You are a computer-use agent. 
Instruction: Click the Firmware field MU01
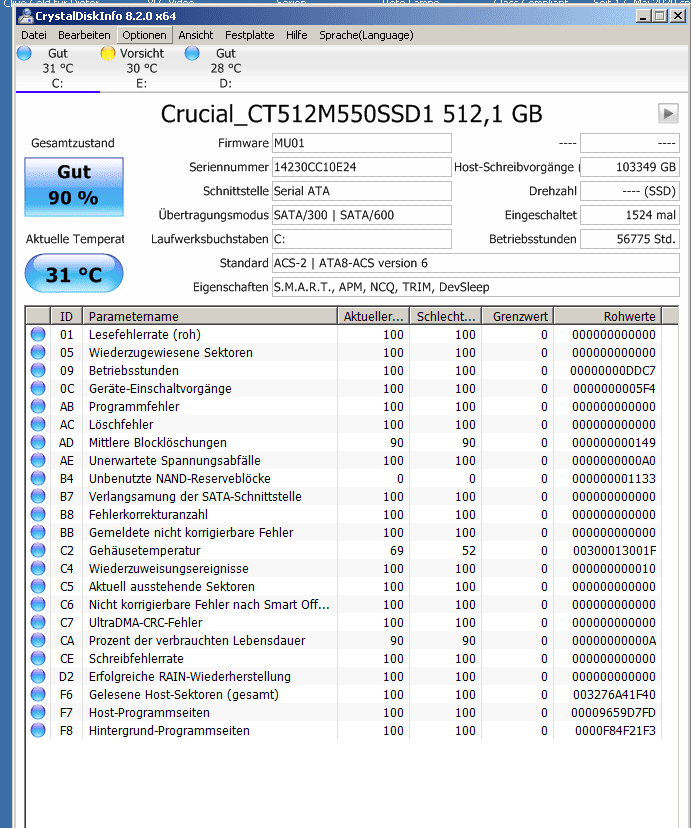(x=362, y=143)
